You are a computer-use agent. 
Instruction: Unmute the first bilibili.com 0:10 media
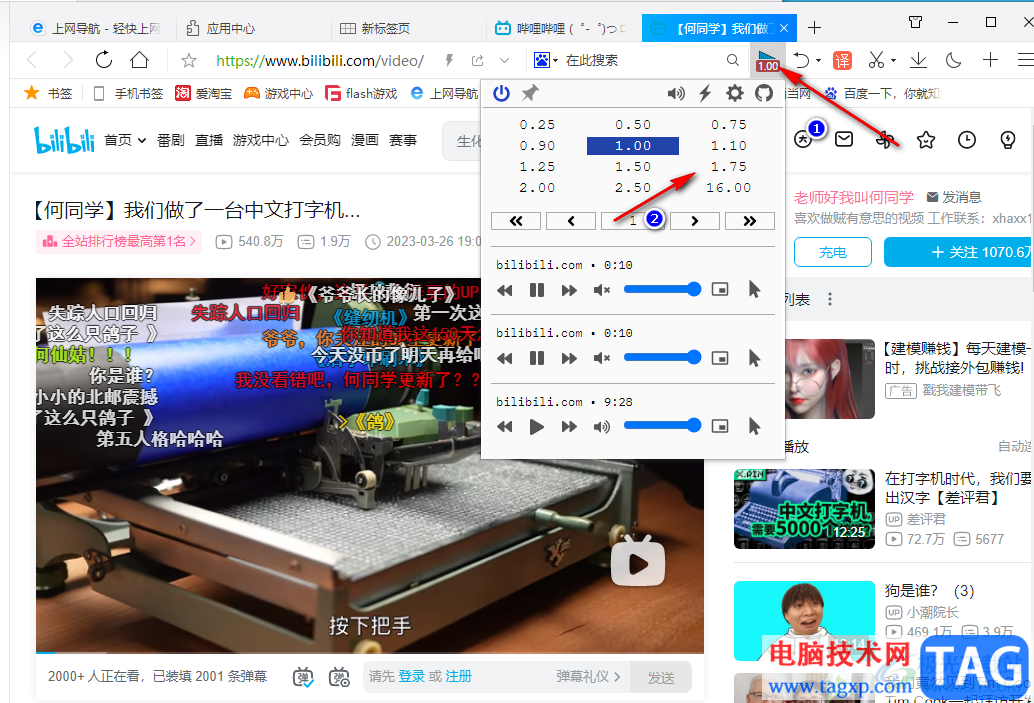coord(601,290)
